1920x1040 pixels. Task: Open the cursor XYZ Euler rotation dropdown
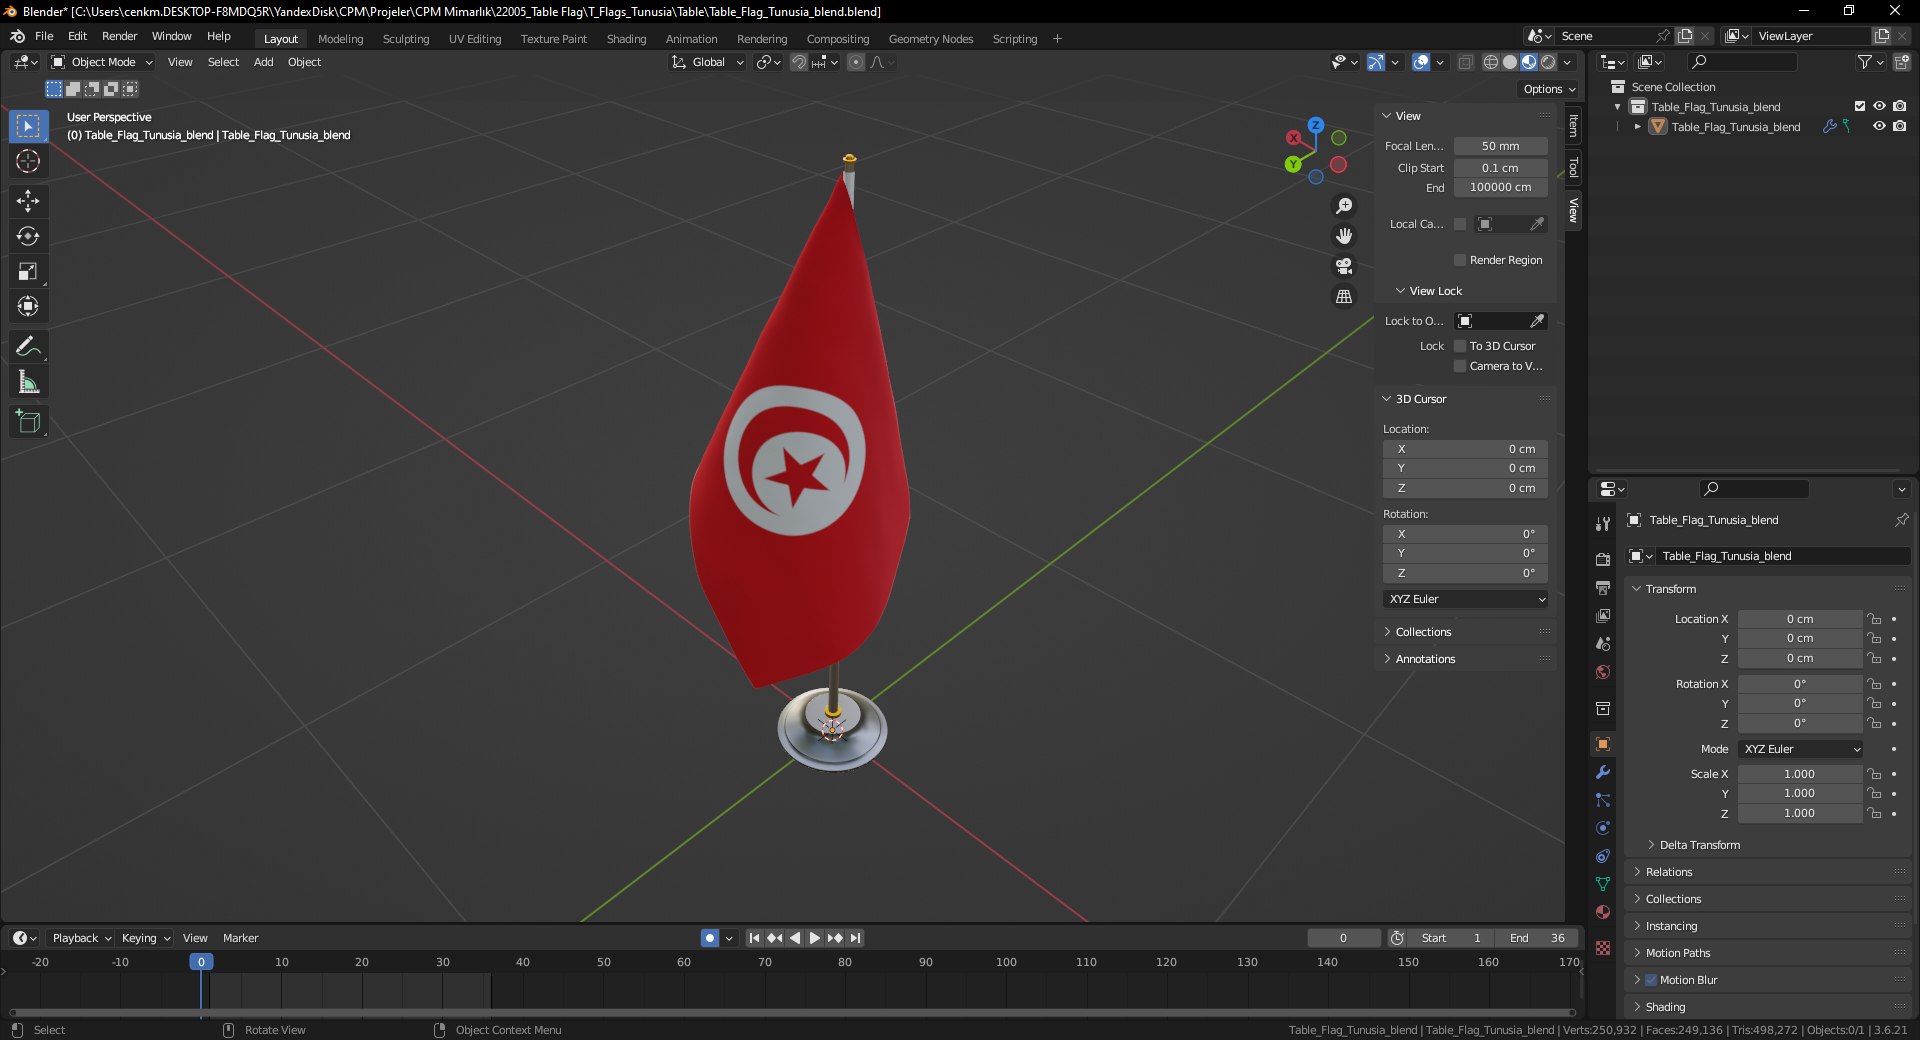[1466, 599]
